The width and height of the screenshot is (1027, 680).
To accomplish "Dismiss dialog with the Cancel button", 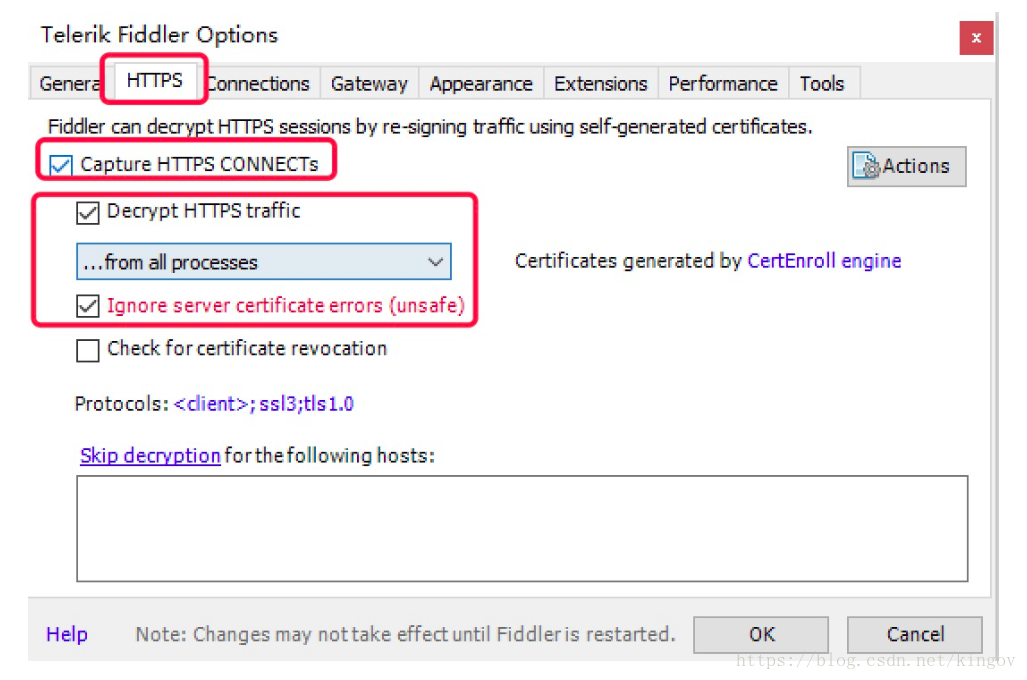I will click(x=915, y=634).
